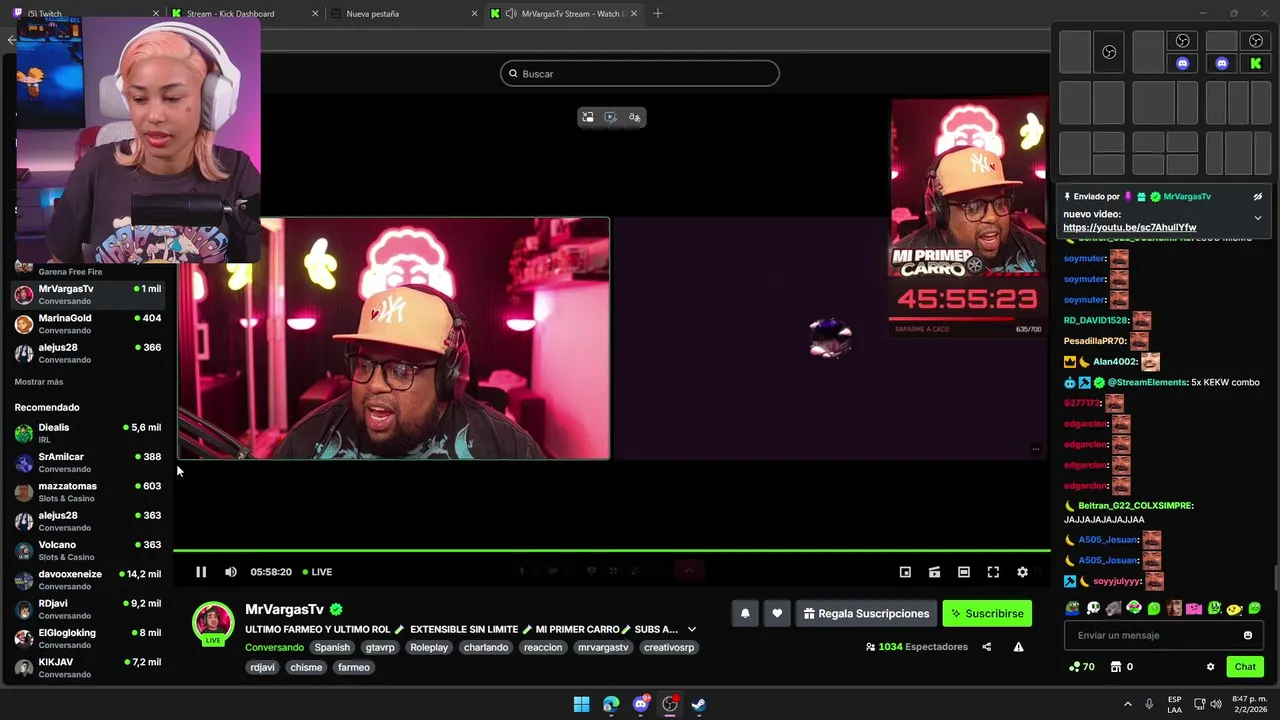Follow channel with heart button

[777, 614]
